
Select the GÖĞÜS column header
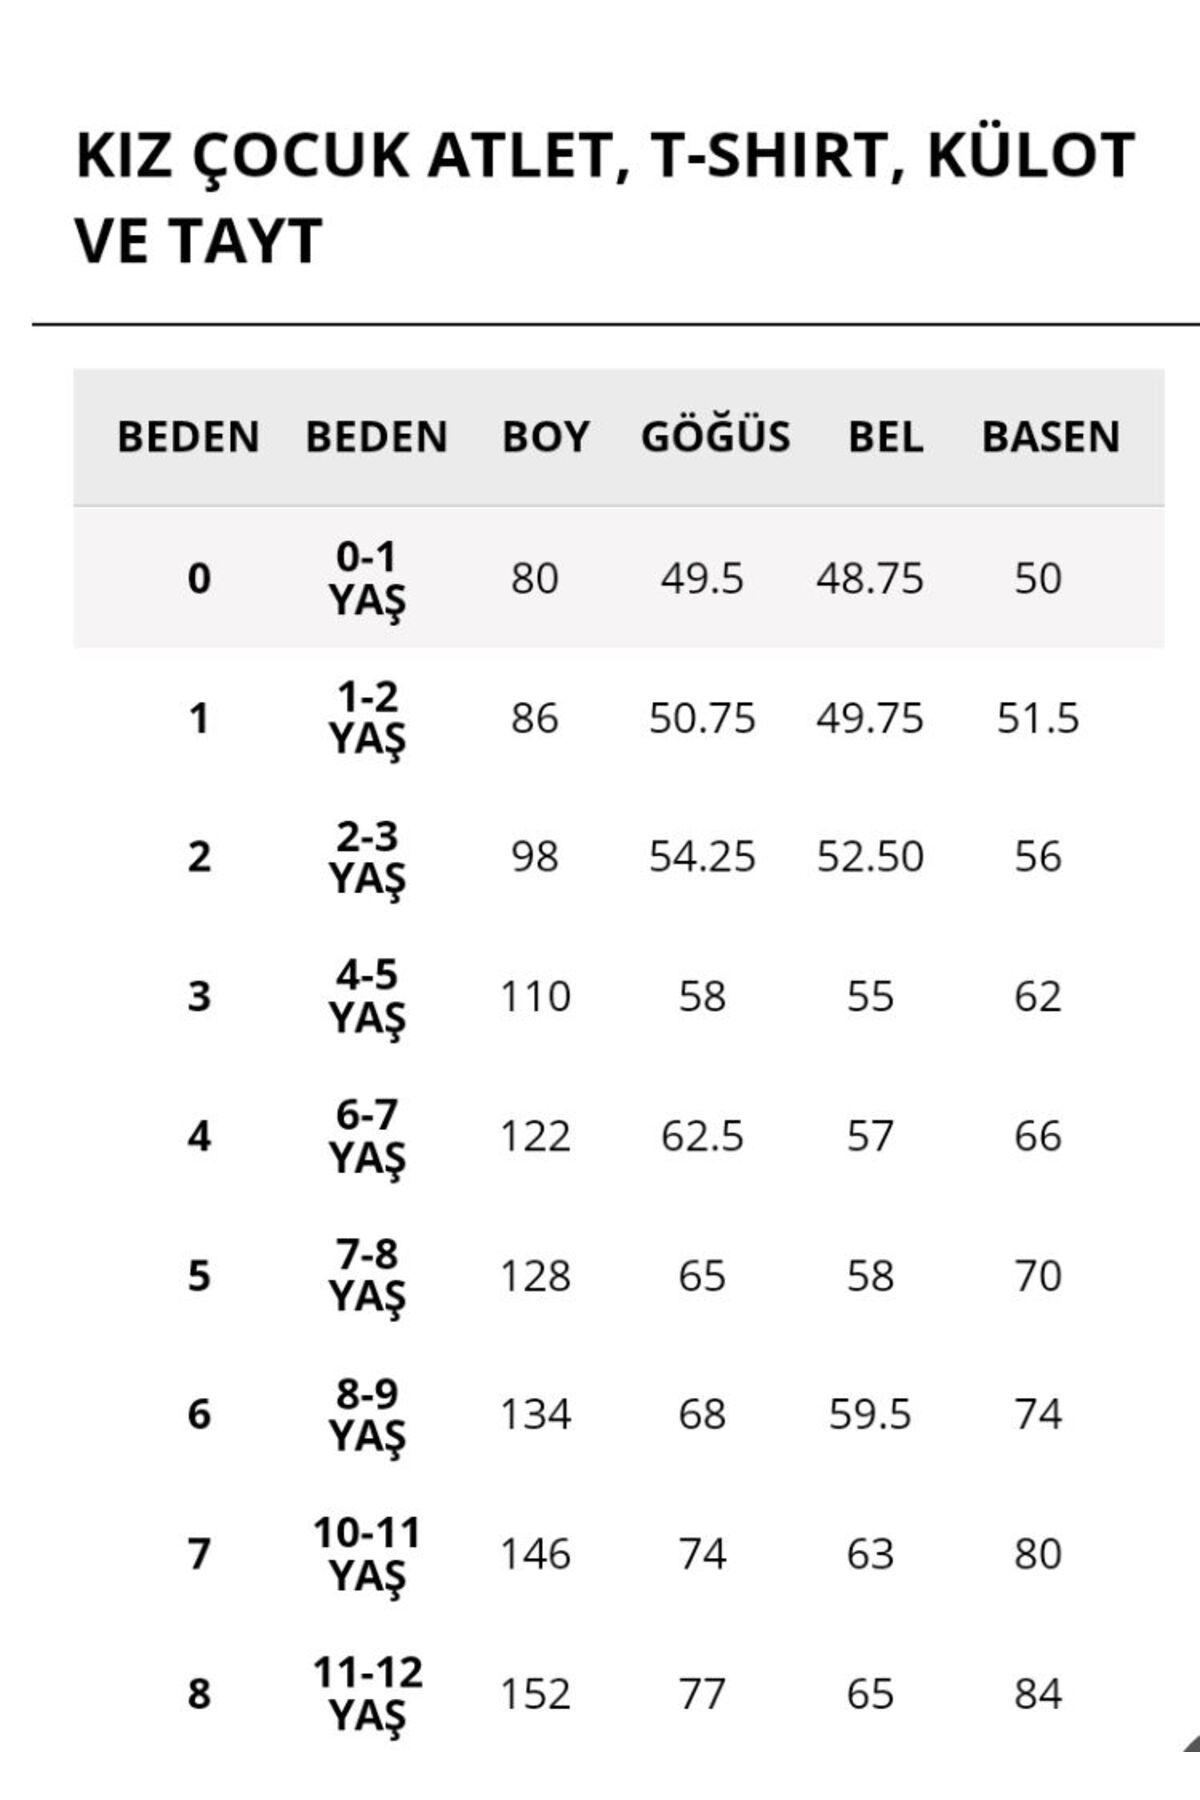pyautogui.click(x=715, y=435)
